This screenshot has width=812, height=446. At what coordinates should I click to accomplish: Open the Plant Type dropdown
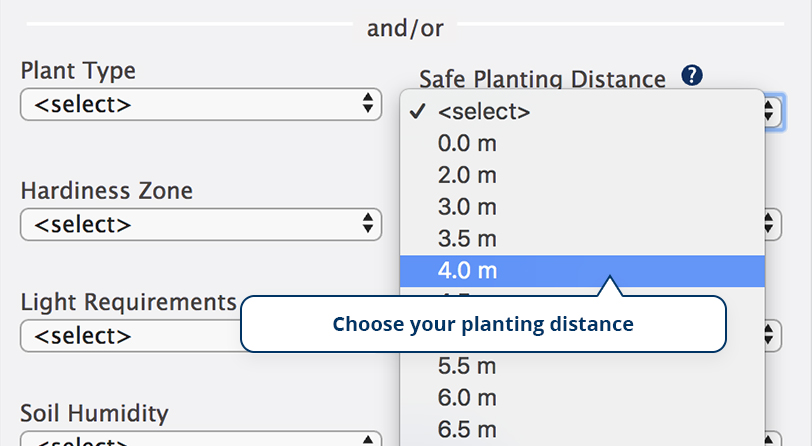201,104
